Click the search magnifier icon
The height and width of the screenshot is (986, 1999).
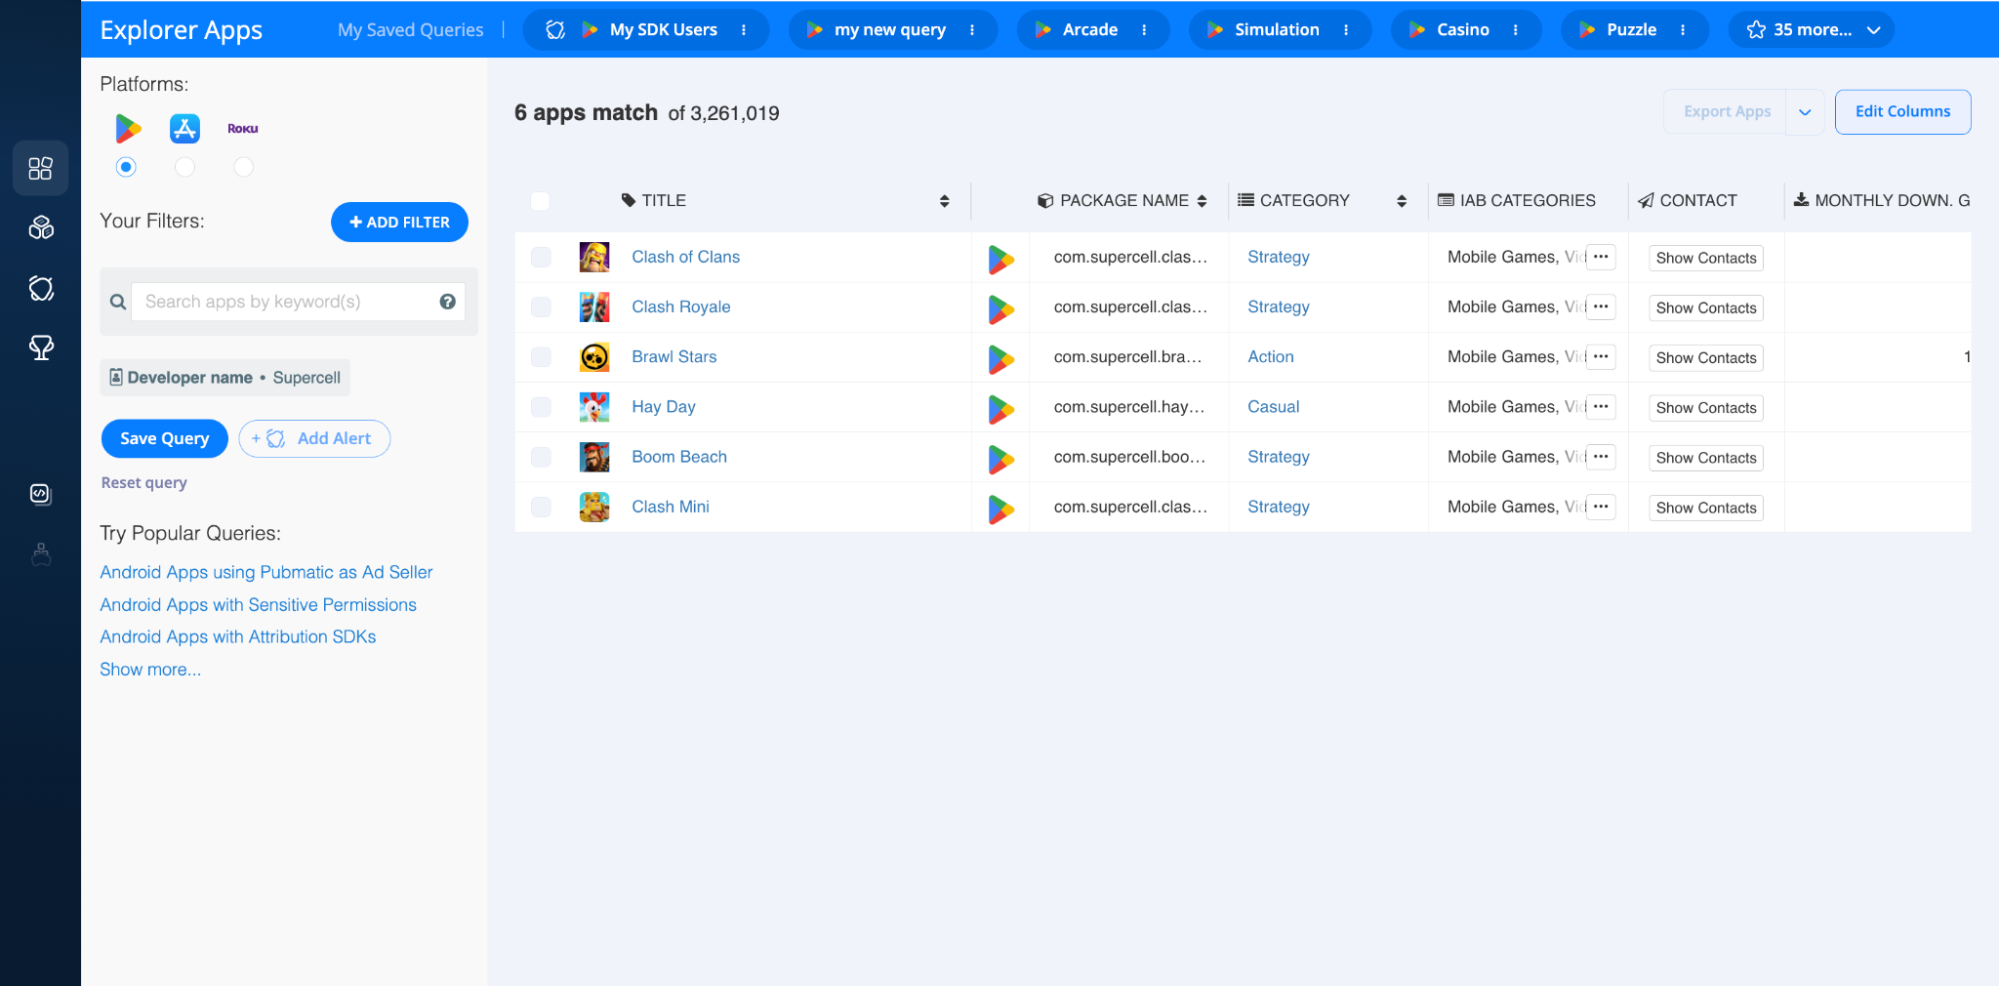[117, 302]
